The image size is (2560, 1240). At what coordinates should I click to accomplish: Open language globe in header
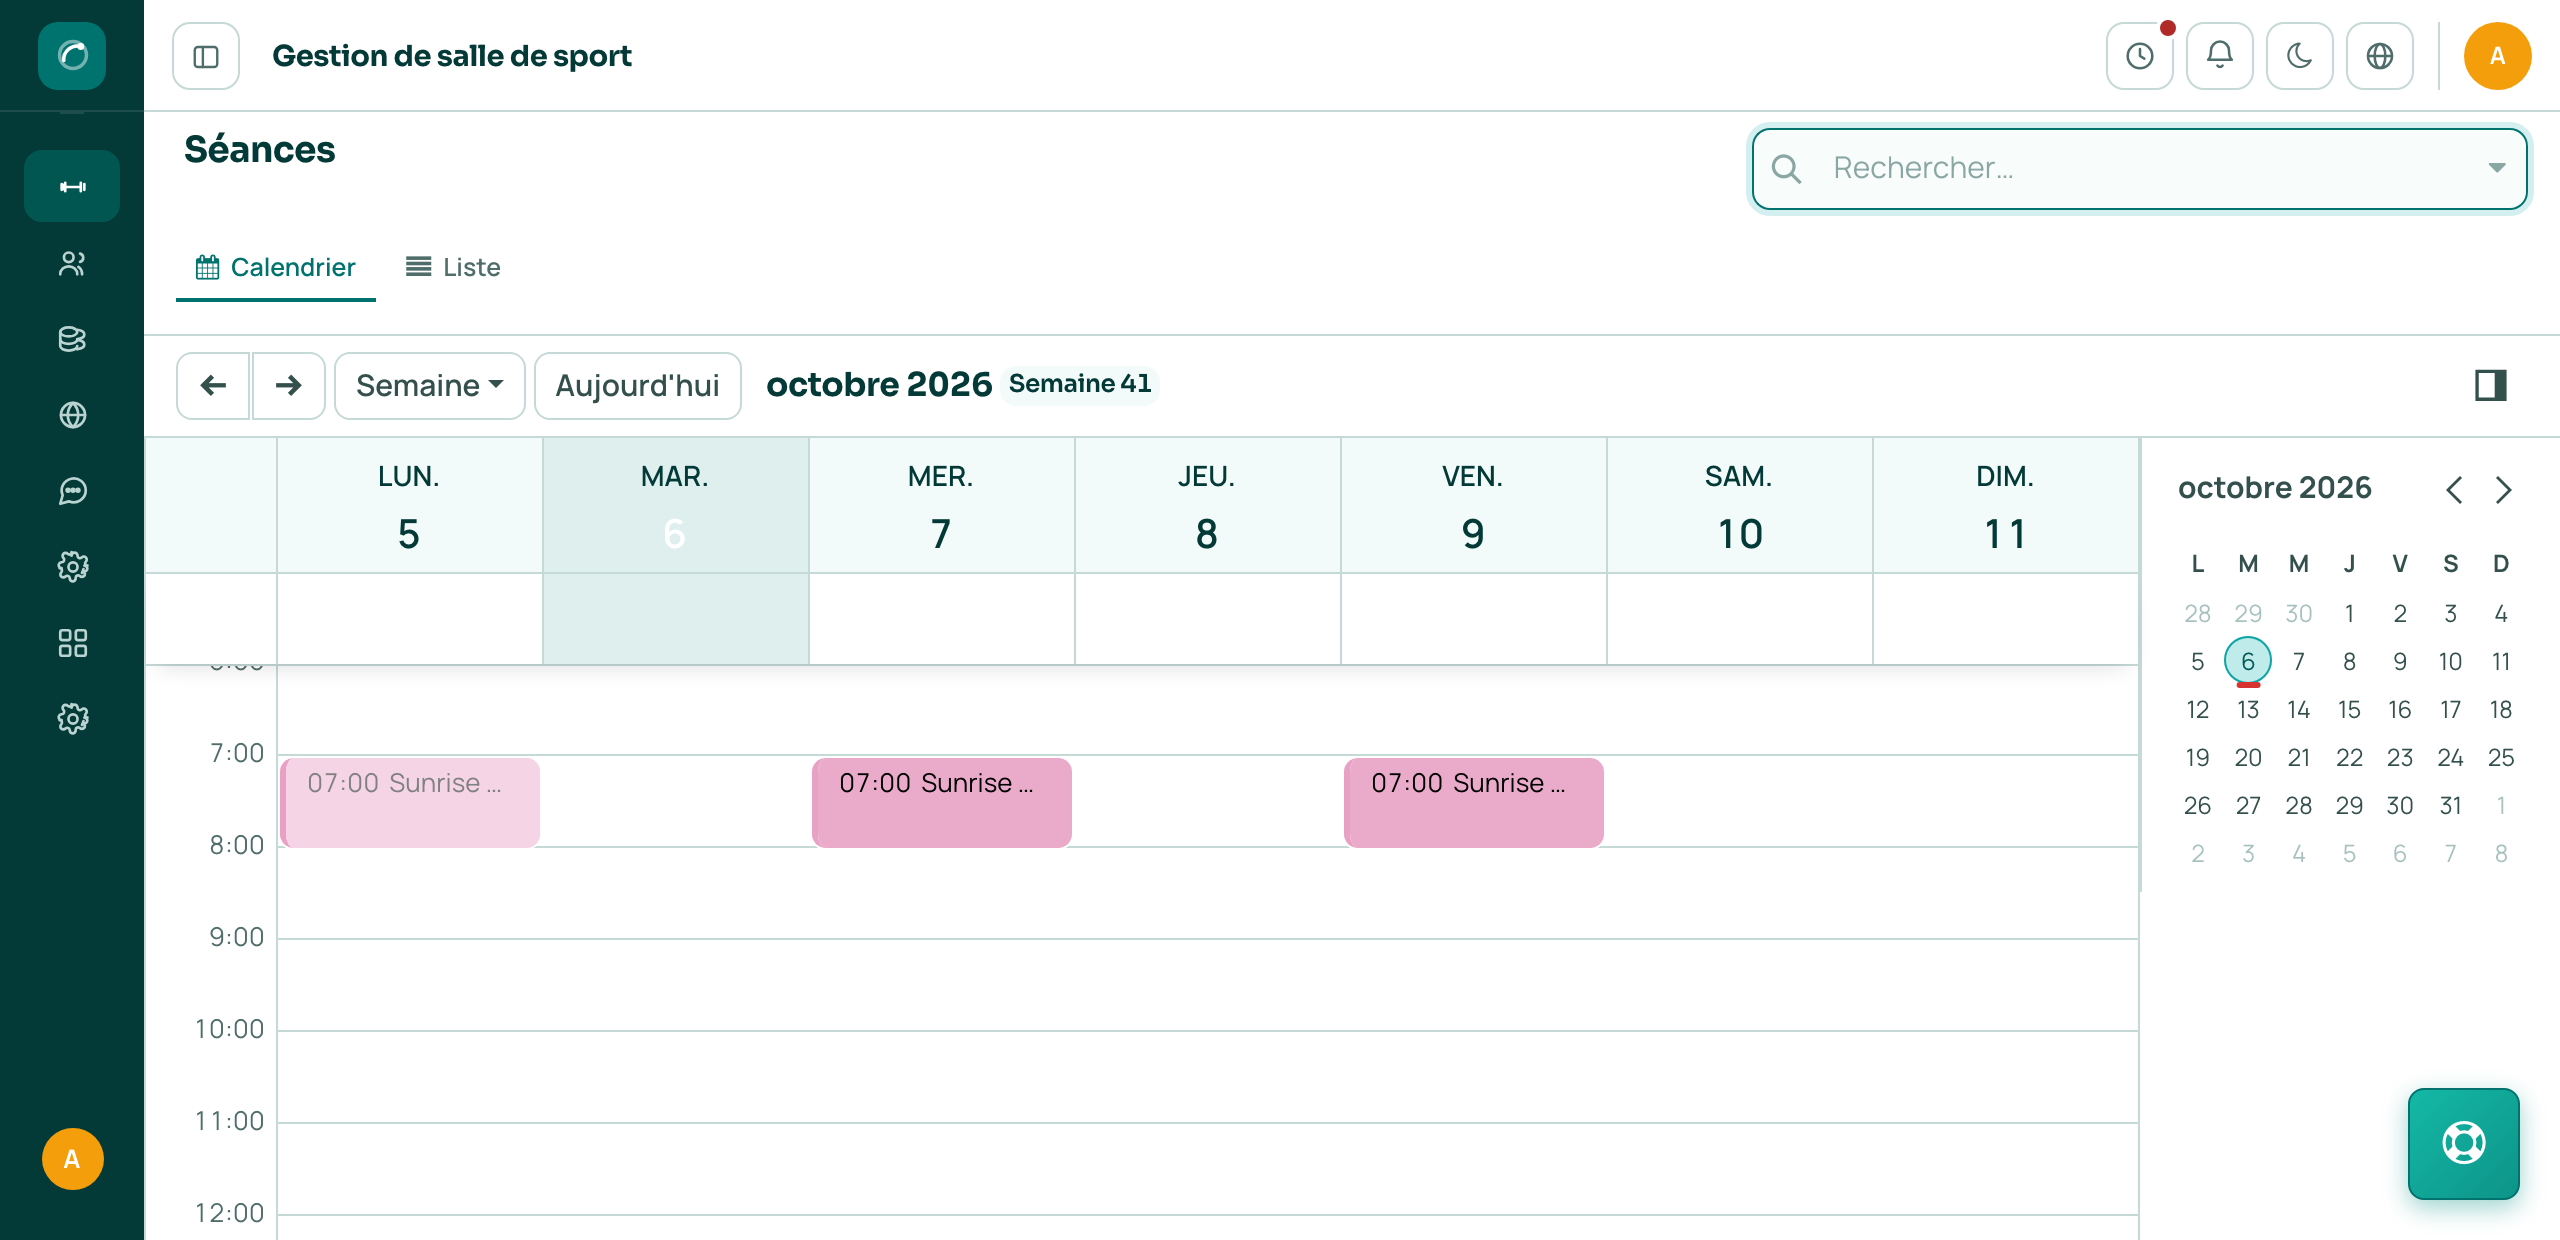coord(2380,56)
